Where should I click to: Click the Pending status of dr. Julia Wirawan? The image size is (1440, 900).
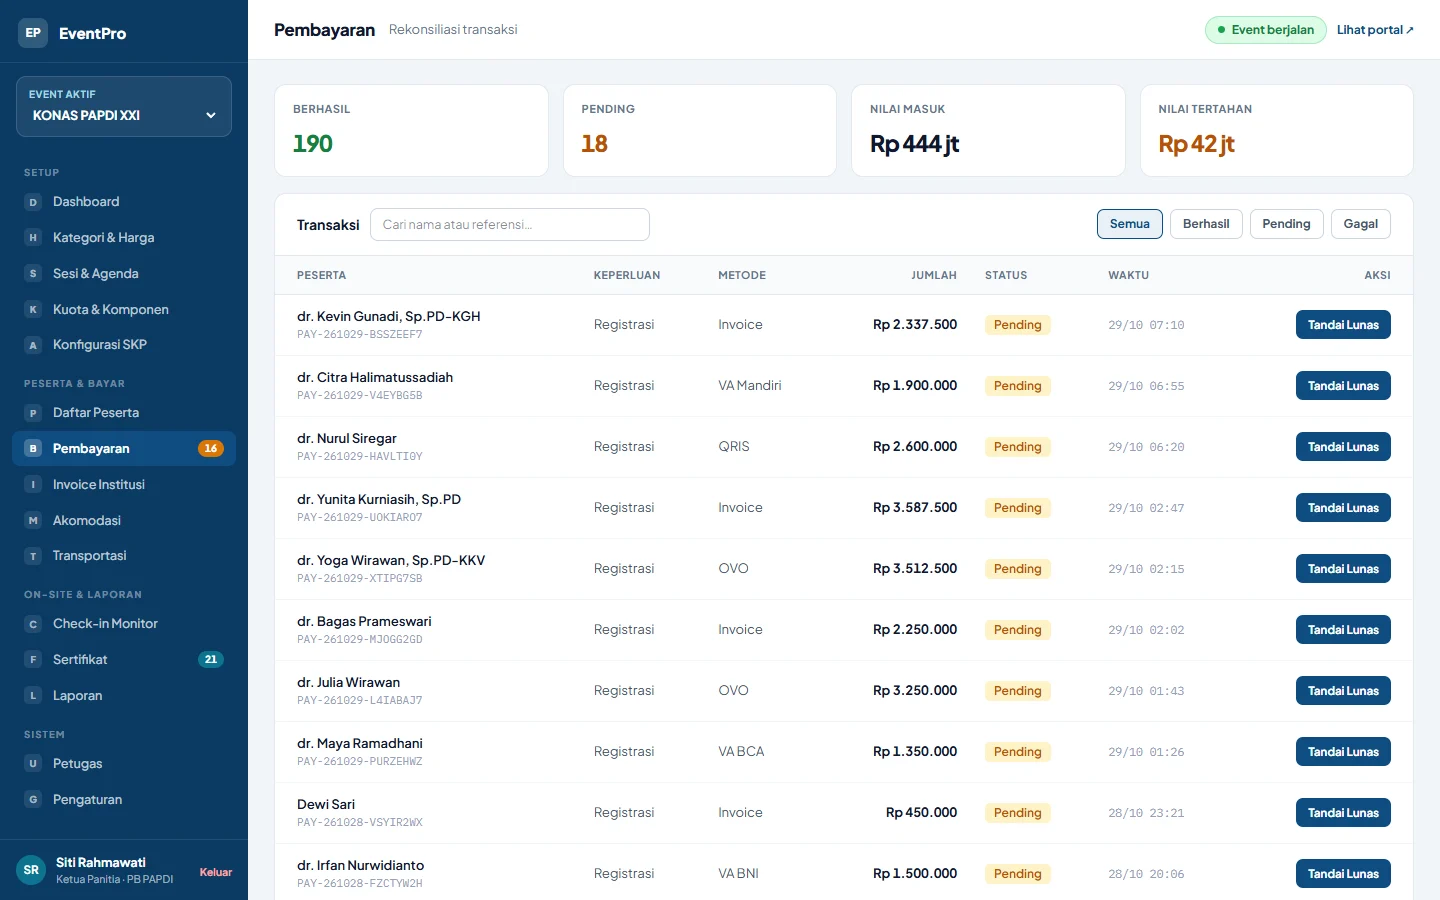(x=1018, y=691)
